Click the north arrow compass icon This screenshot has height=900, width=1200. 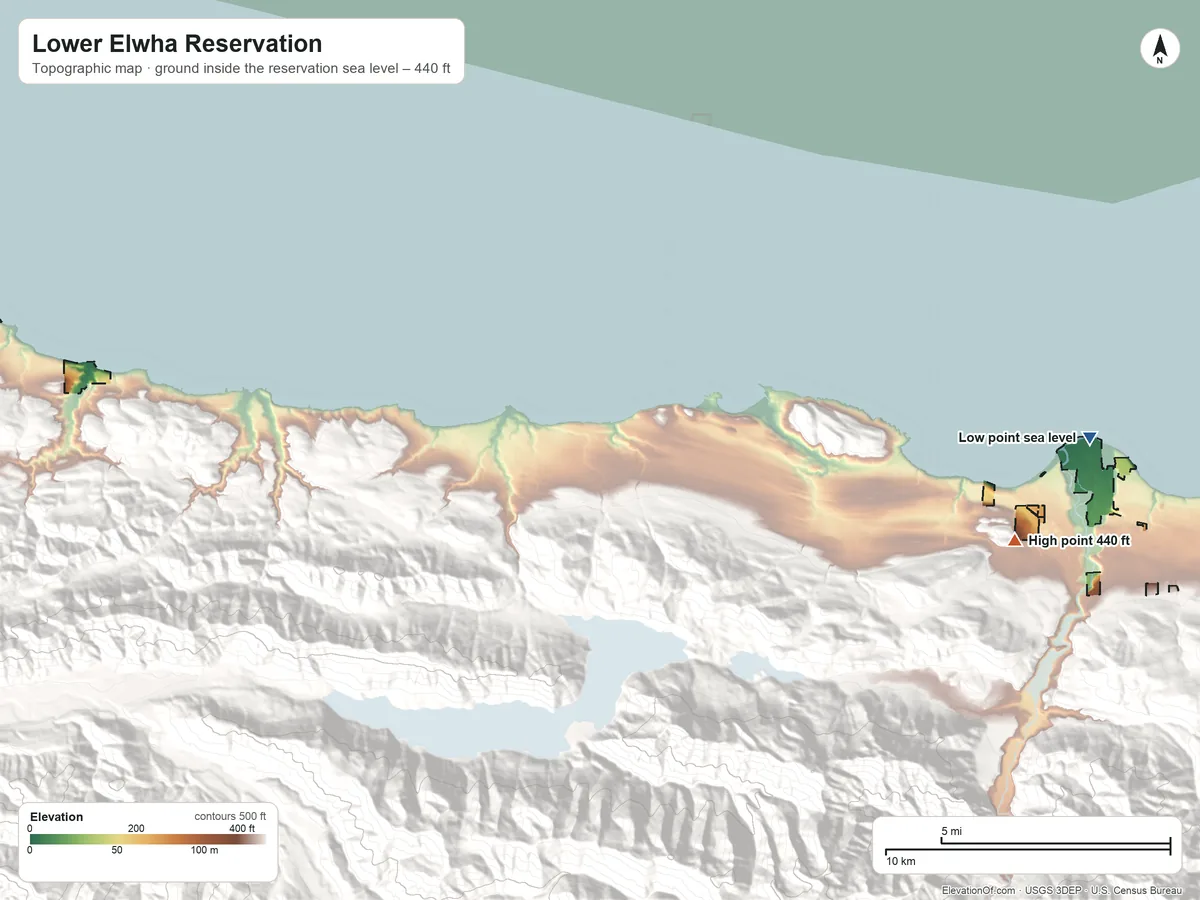1160,49
